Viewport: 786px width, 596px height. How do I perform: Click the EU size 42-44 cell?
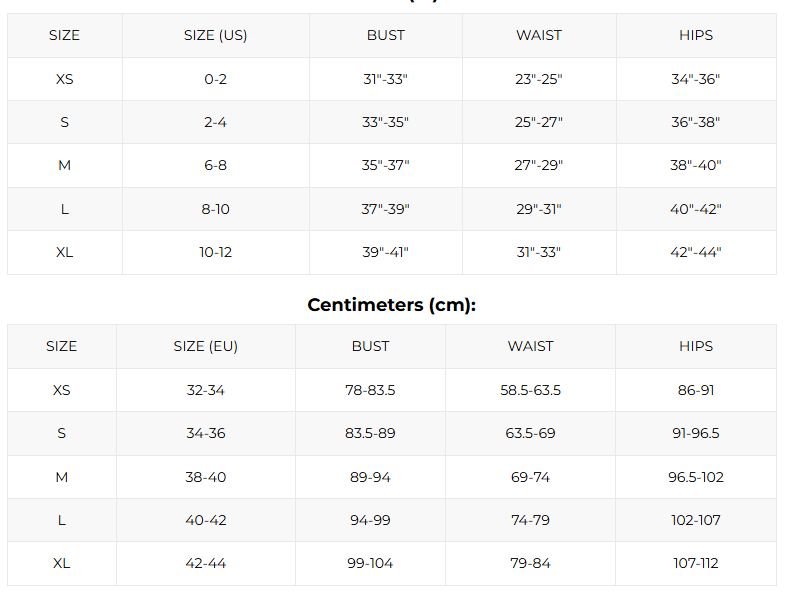point(205,563)
